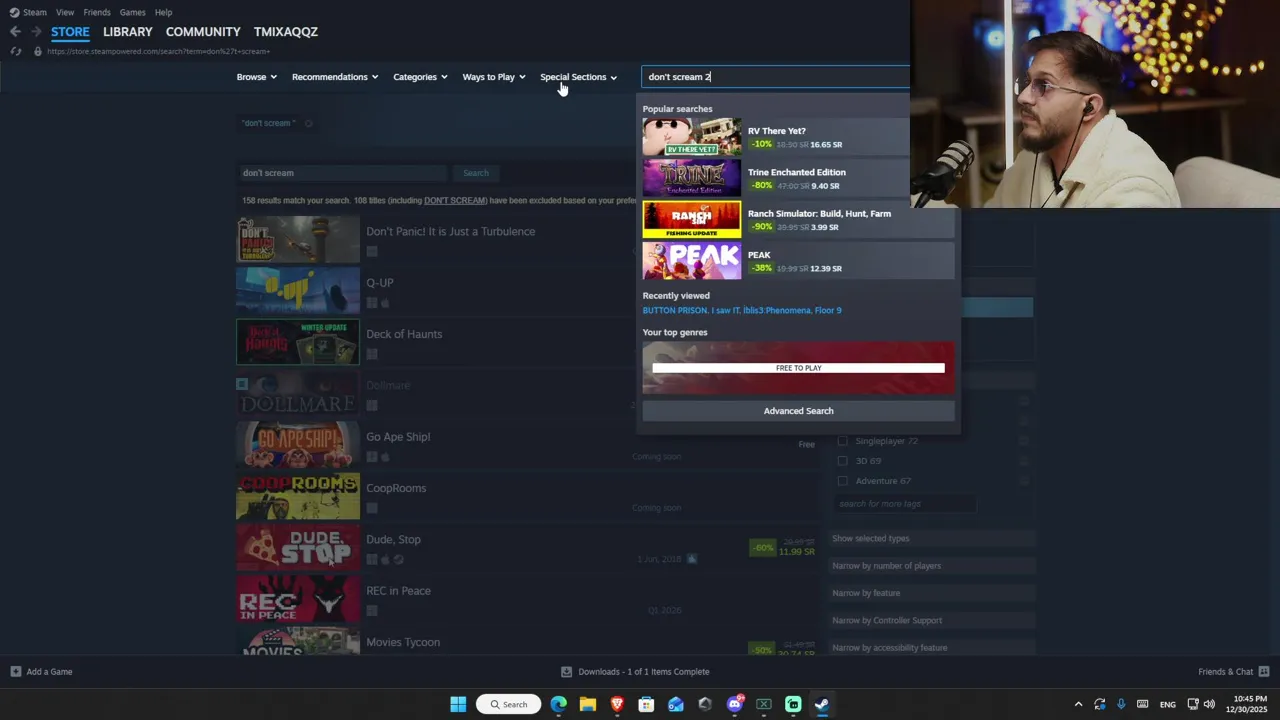Screen dimensions: 1280x720
Task: Tick the Singleplayer tag checkbox
Action: click(x=842, y=441)
